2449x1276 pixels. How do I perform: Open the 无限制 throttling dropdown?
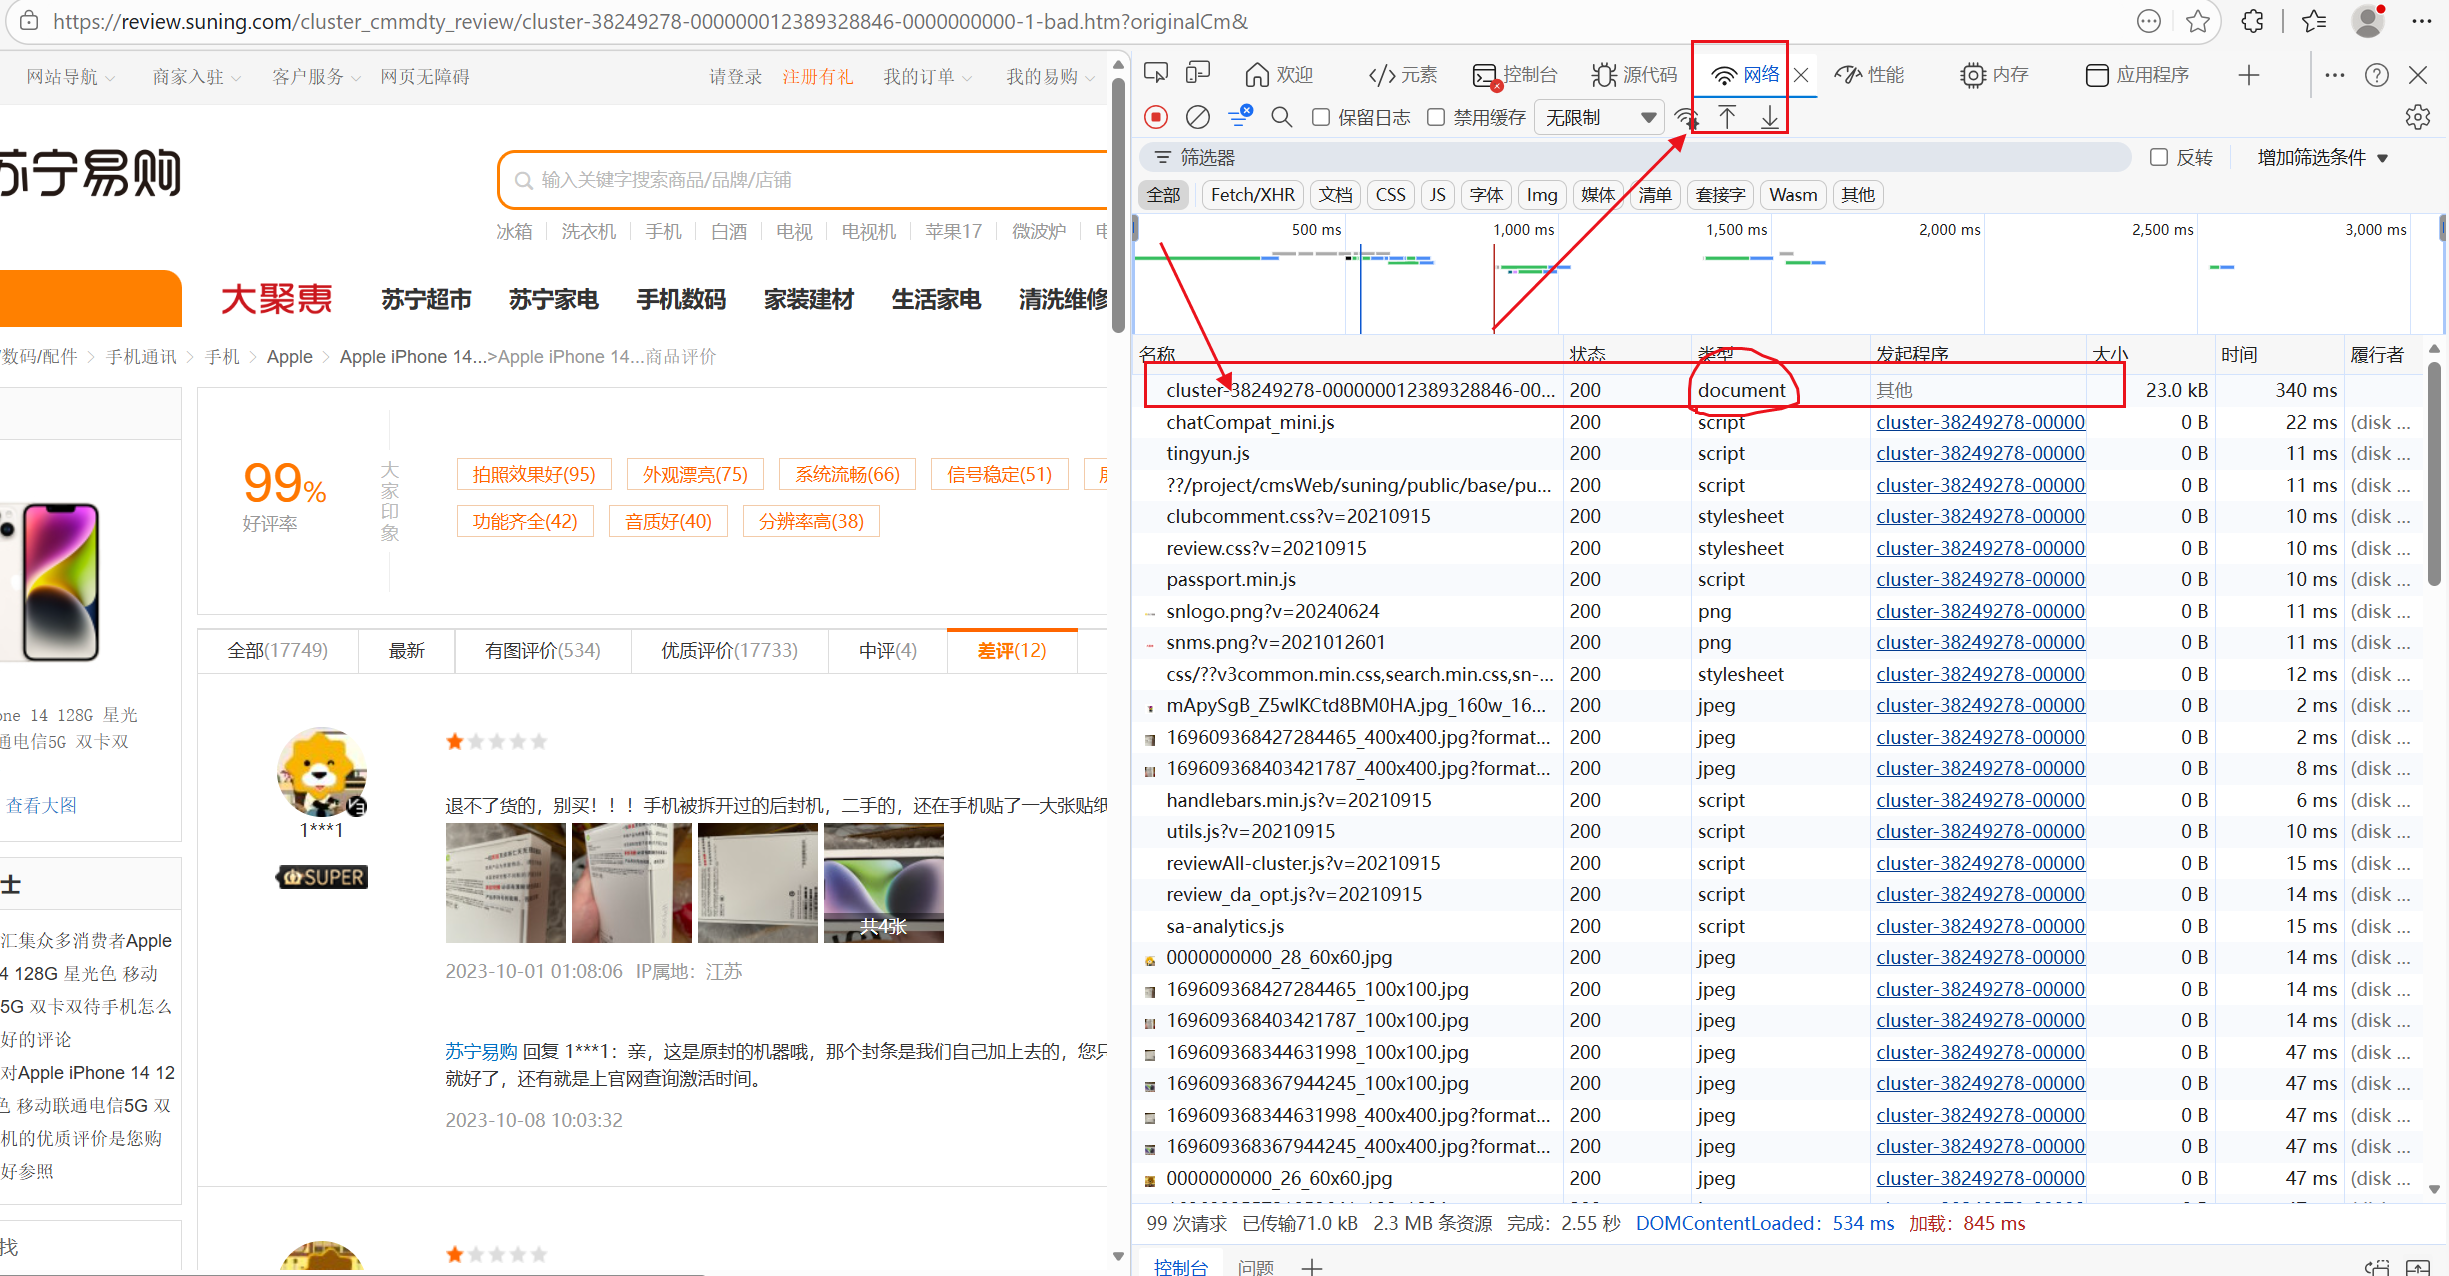click(1600, 118)
